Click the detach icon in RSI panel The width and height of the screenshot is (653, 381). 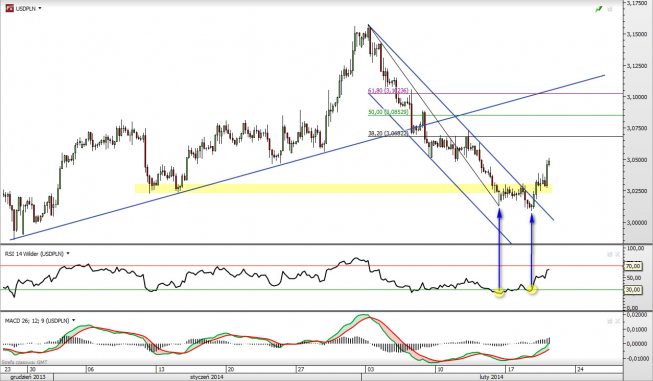tap(610, 254)
